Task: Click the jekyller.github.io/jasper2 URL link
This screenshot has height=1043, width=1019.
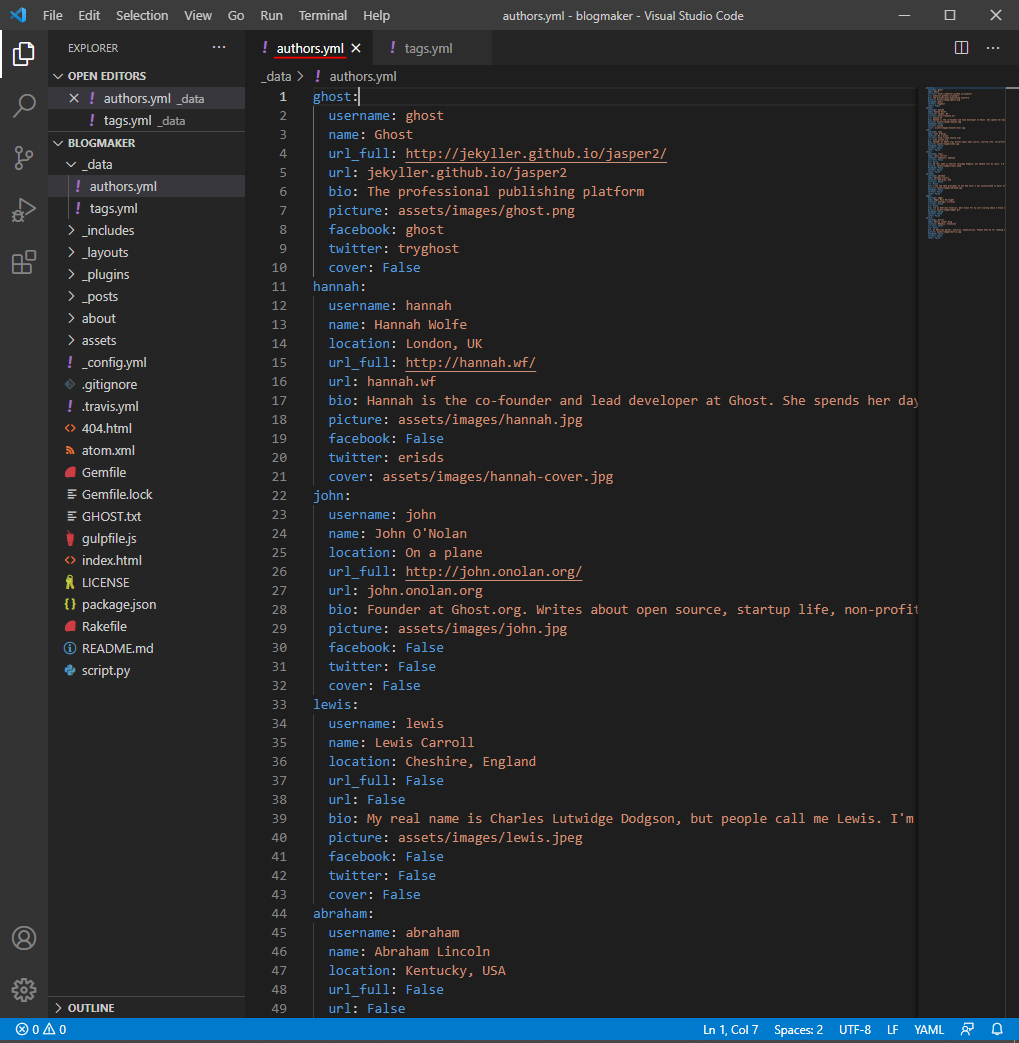Action: (535, 154)
